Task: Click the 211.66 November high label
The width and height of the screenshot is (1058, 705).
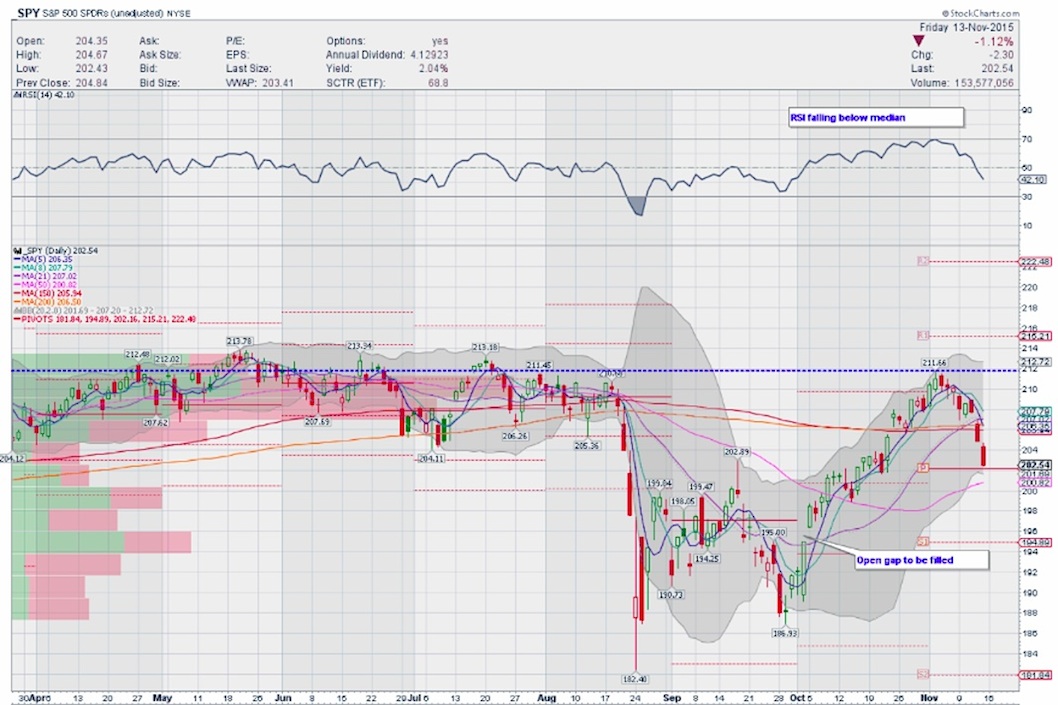Action: tap(936, 363)
